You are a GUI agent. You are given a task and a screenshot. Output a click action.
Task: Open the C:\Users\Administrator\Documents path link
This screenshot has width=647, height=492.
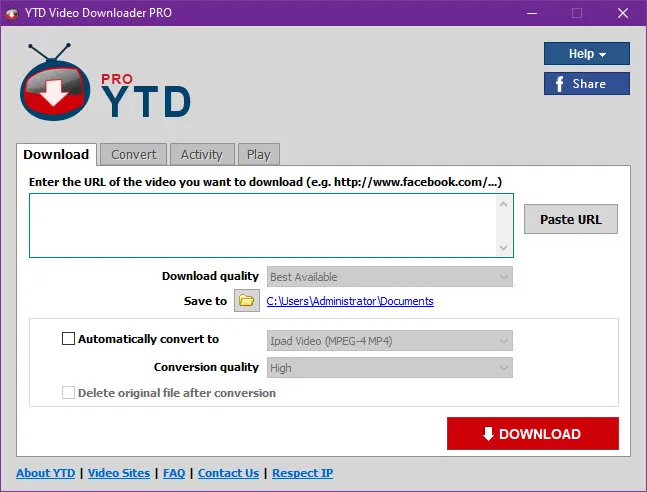click(350, 301)
